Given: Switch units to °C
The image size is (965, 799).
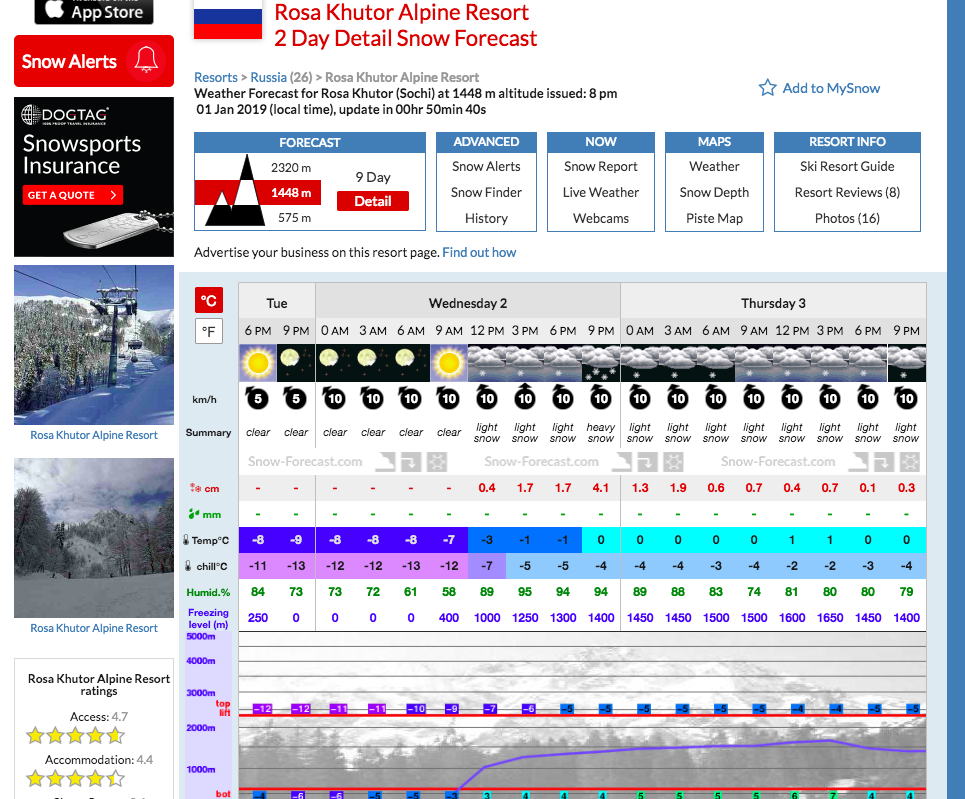Looking at the screenshot, I should 209,300.
